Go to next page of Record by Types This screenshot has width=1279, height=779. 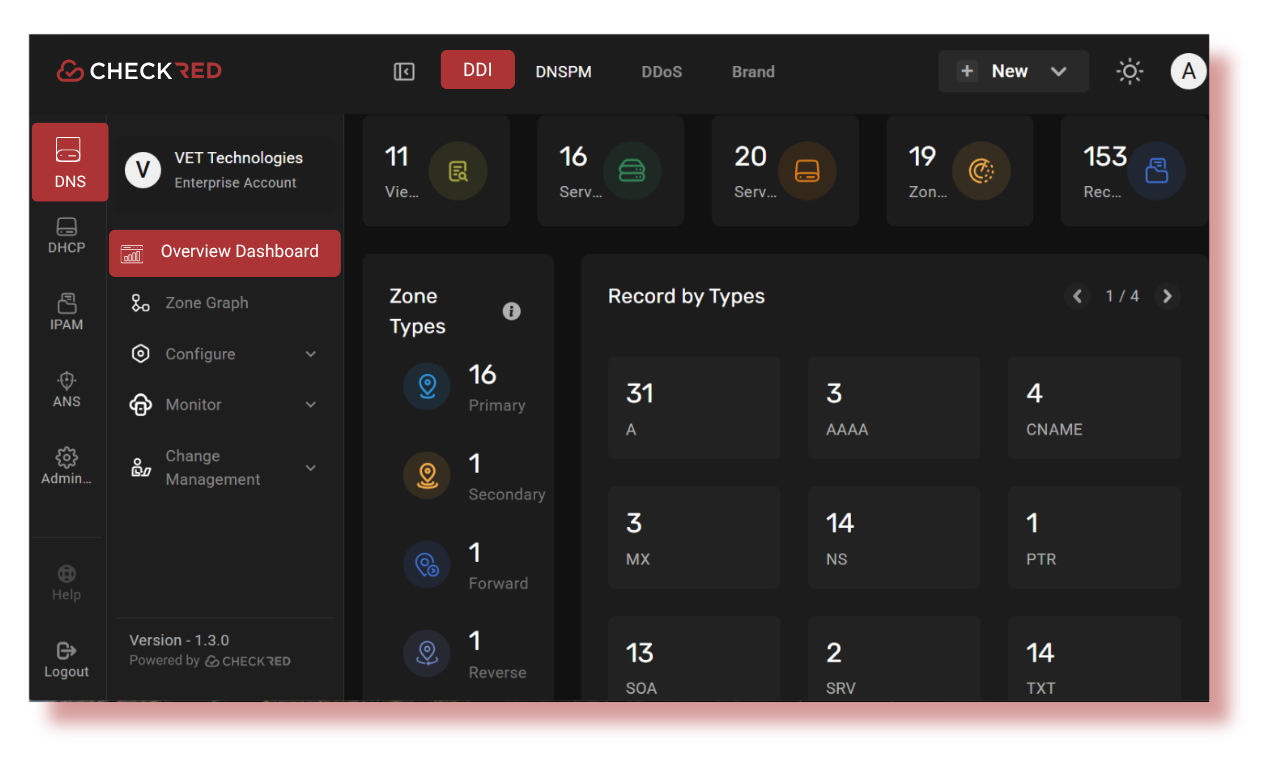click(1167, 296)
